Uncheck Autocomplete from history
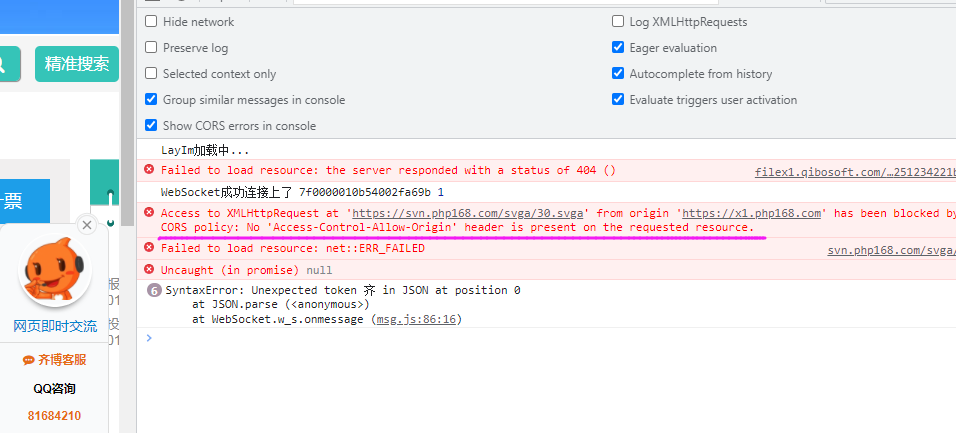The image size is (956, 433). 618,74
